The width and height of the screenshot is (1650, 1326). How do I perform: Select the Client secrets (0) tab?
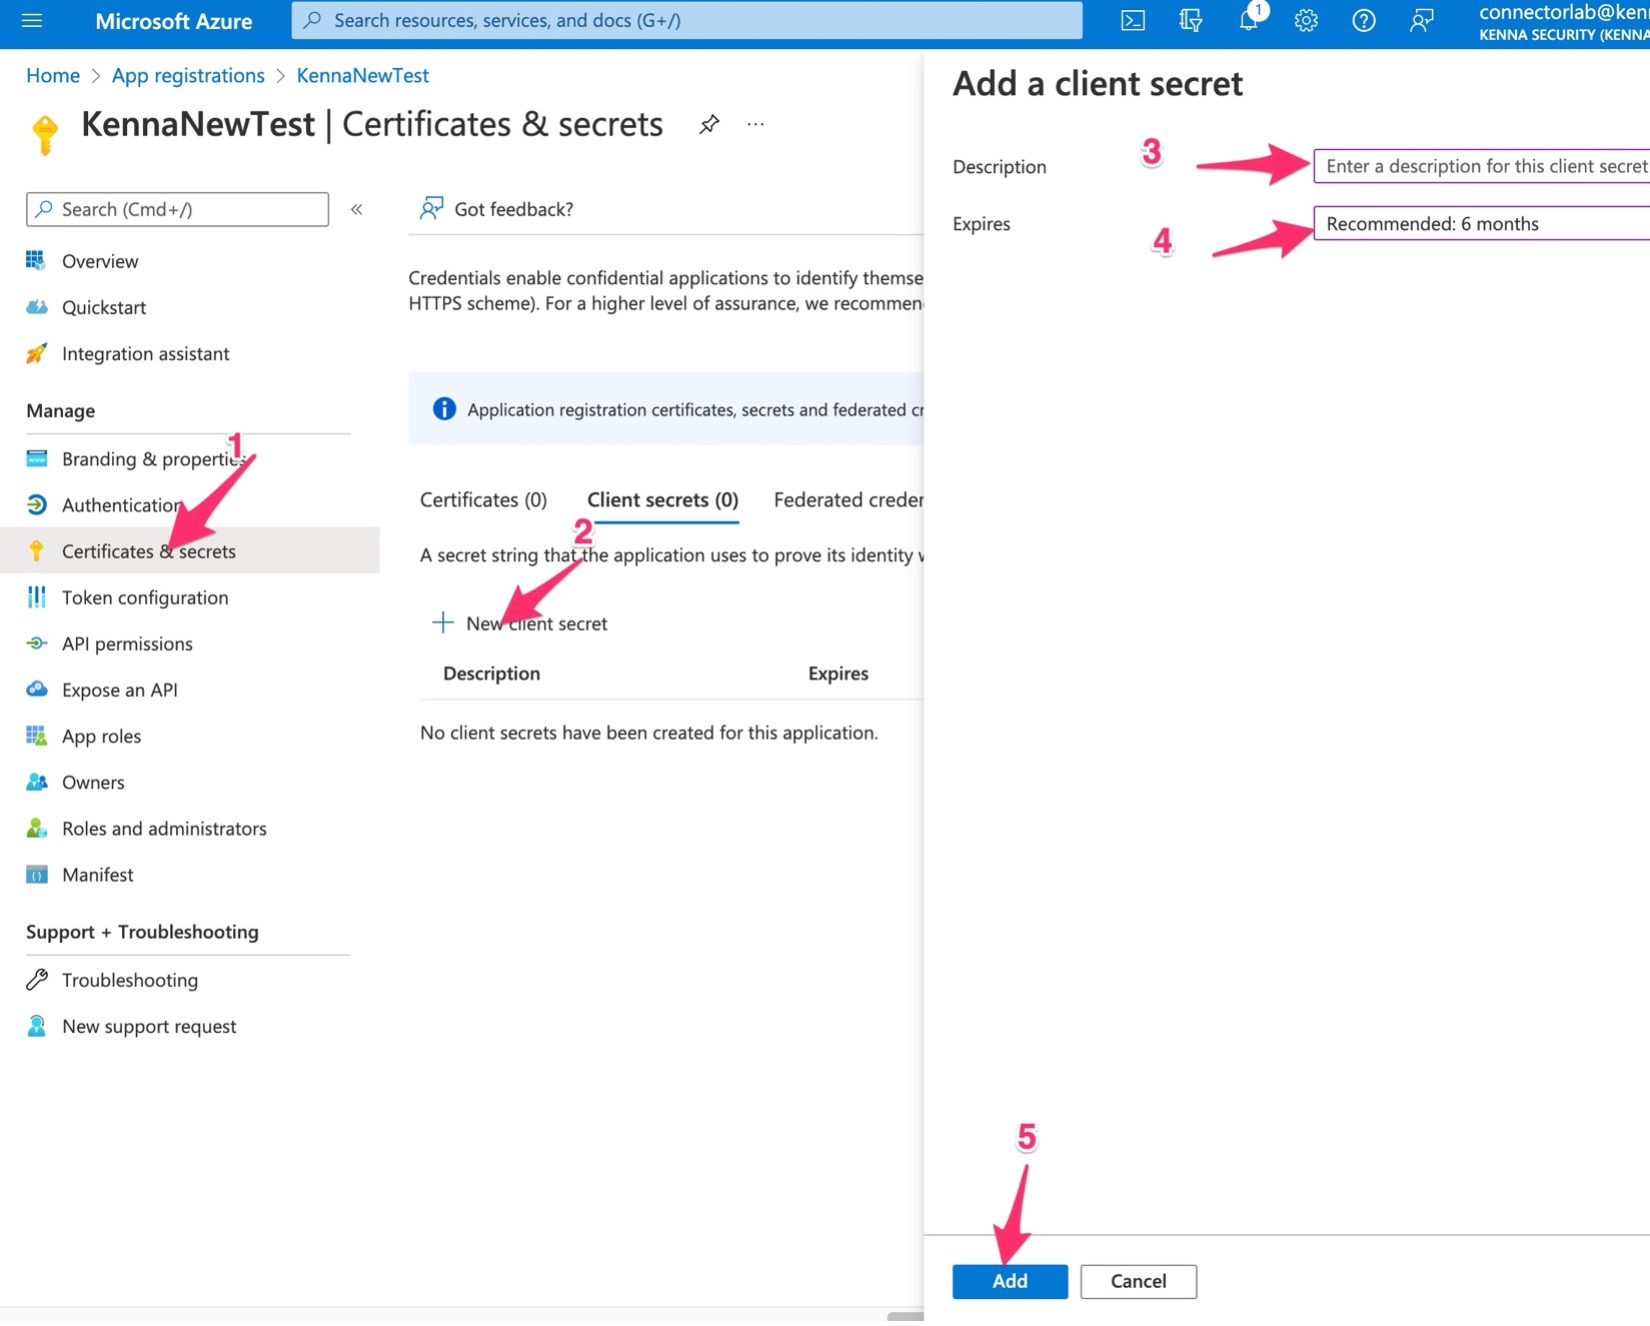click(662, 499)
